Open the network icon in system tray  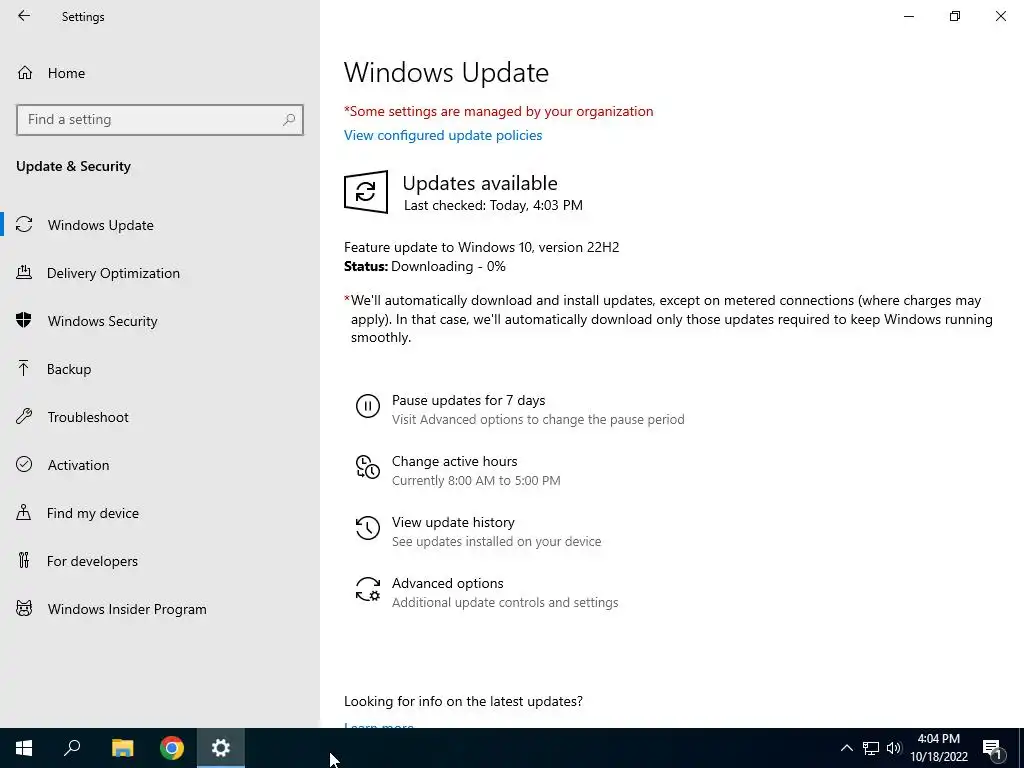pyautogui.click(x=871, y=748)
